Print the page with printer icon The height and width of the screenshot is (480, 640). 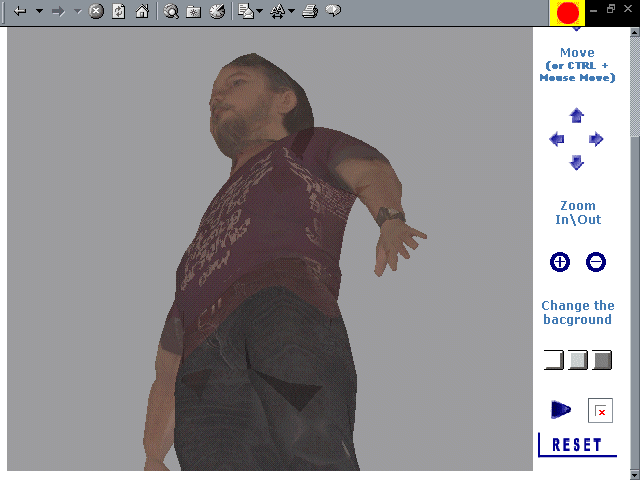tap(310, 12)
